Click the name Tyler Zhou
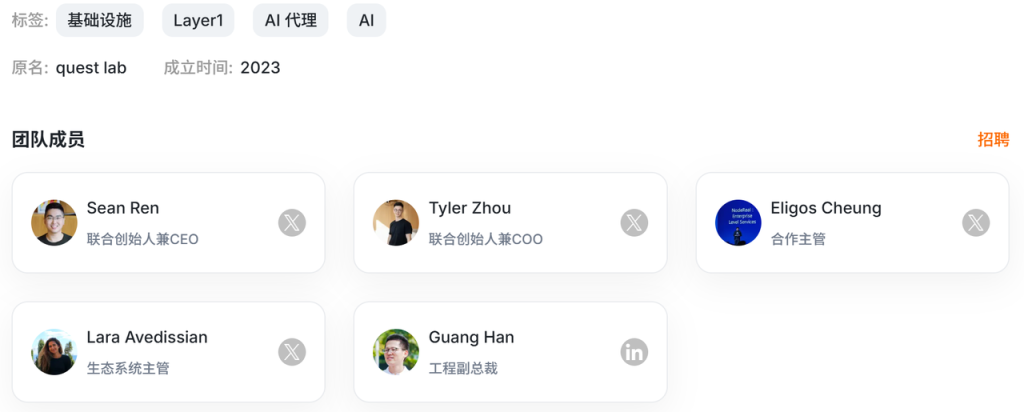This screenshot has height=412, width=1024. tap(470, 208)
